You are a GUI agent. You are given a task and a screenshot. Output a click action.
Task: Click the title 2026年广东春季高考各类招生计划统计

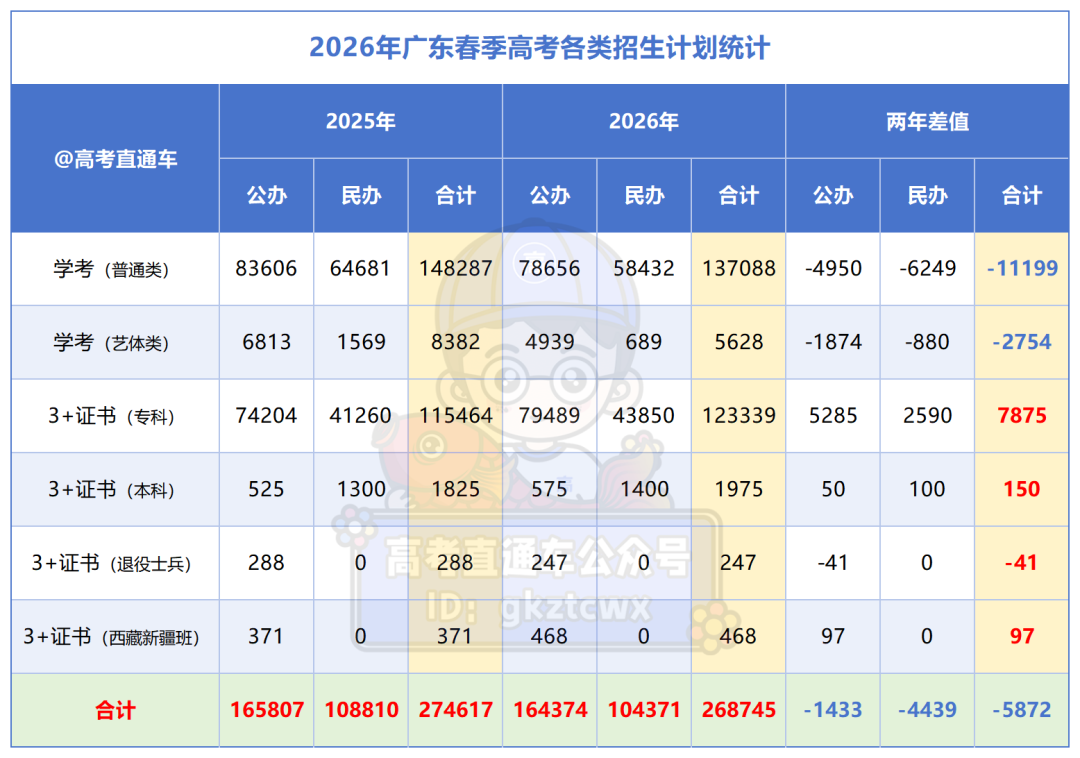(539, 48)
